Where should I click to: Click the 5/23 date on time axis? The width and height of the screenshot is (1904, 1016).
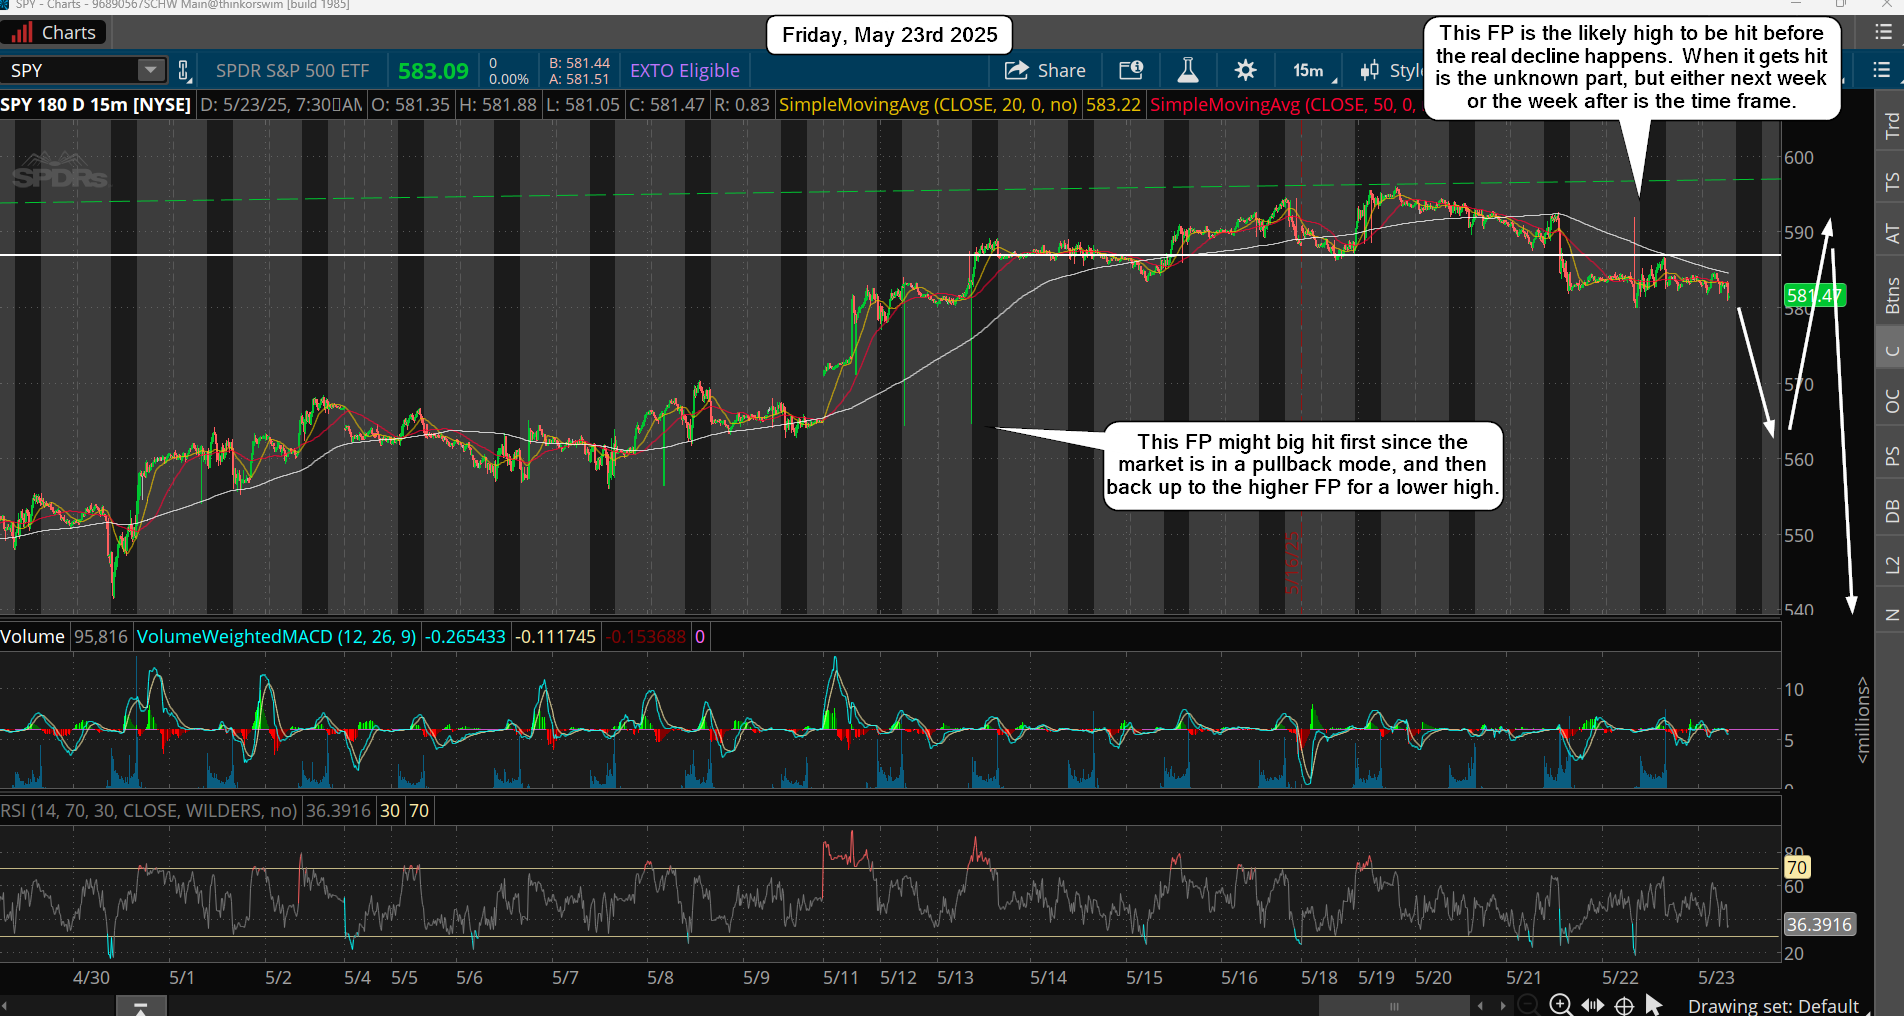(x=1716, y=978)
